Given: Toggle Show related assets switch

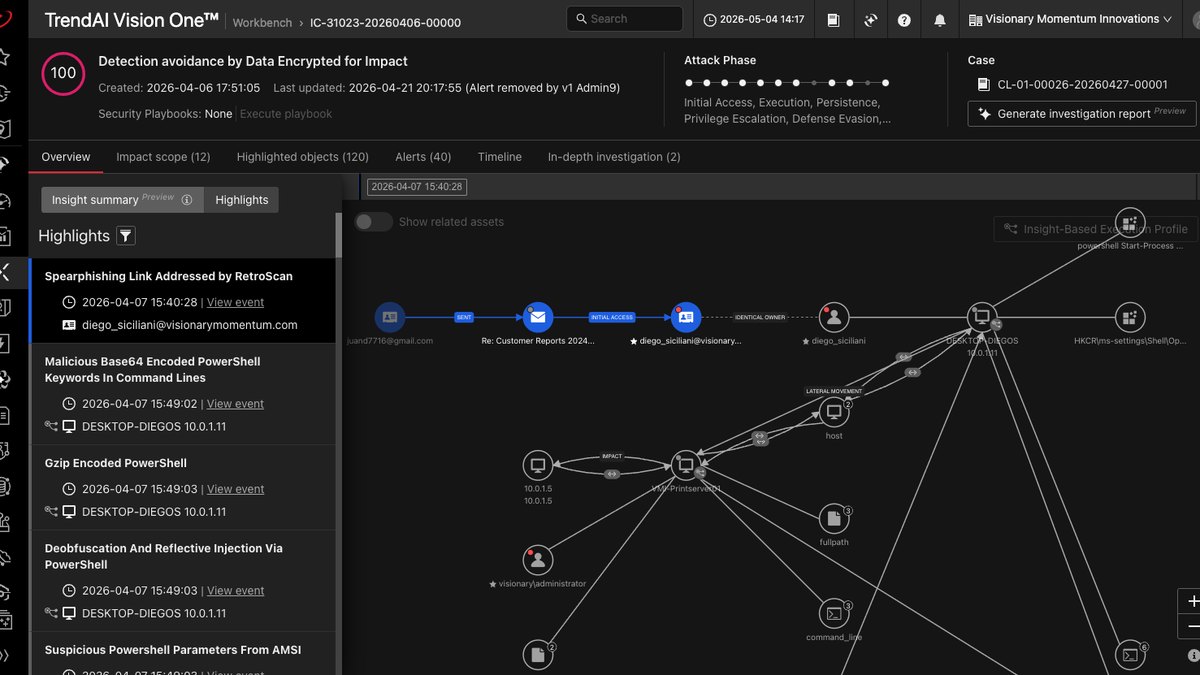Looking at the screenshot, I should tap(374, 222).
